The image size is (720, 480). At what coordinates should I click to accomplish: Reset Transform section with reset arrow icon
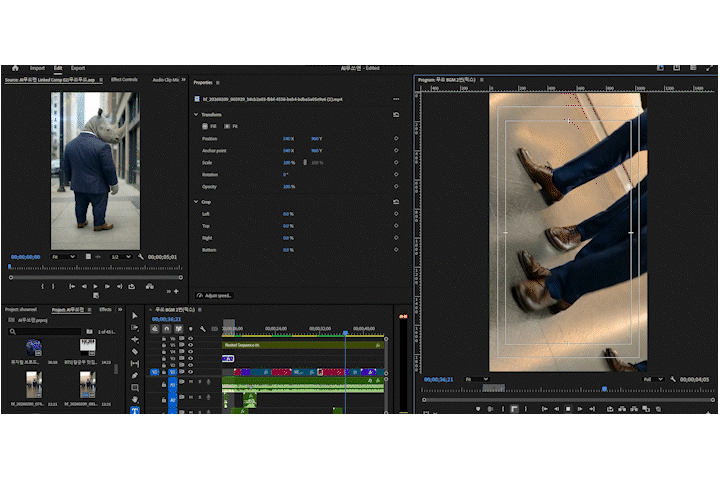[x=397, y=115]
